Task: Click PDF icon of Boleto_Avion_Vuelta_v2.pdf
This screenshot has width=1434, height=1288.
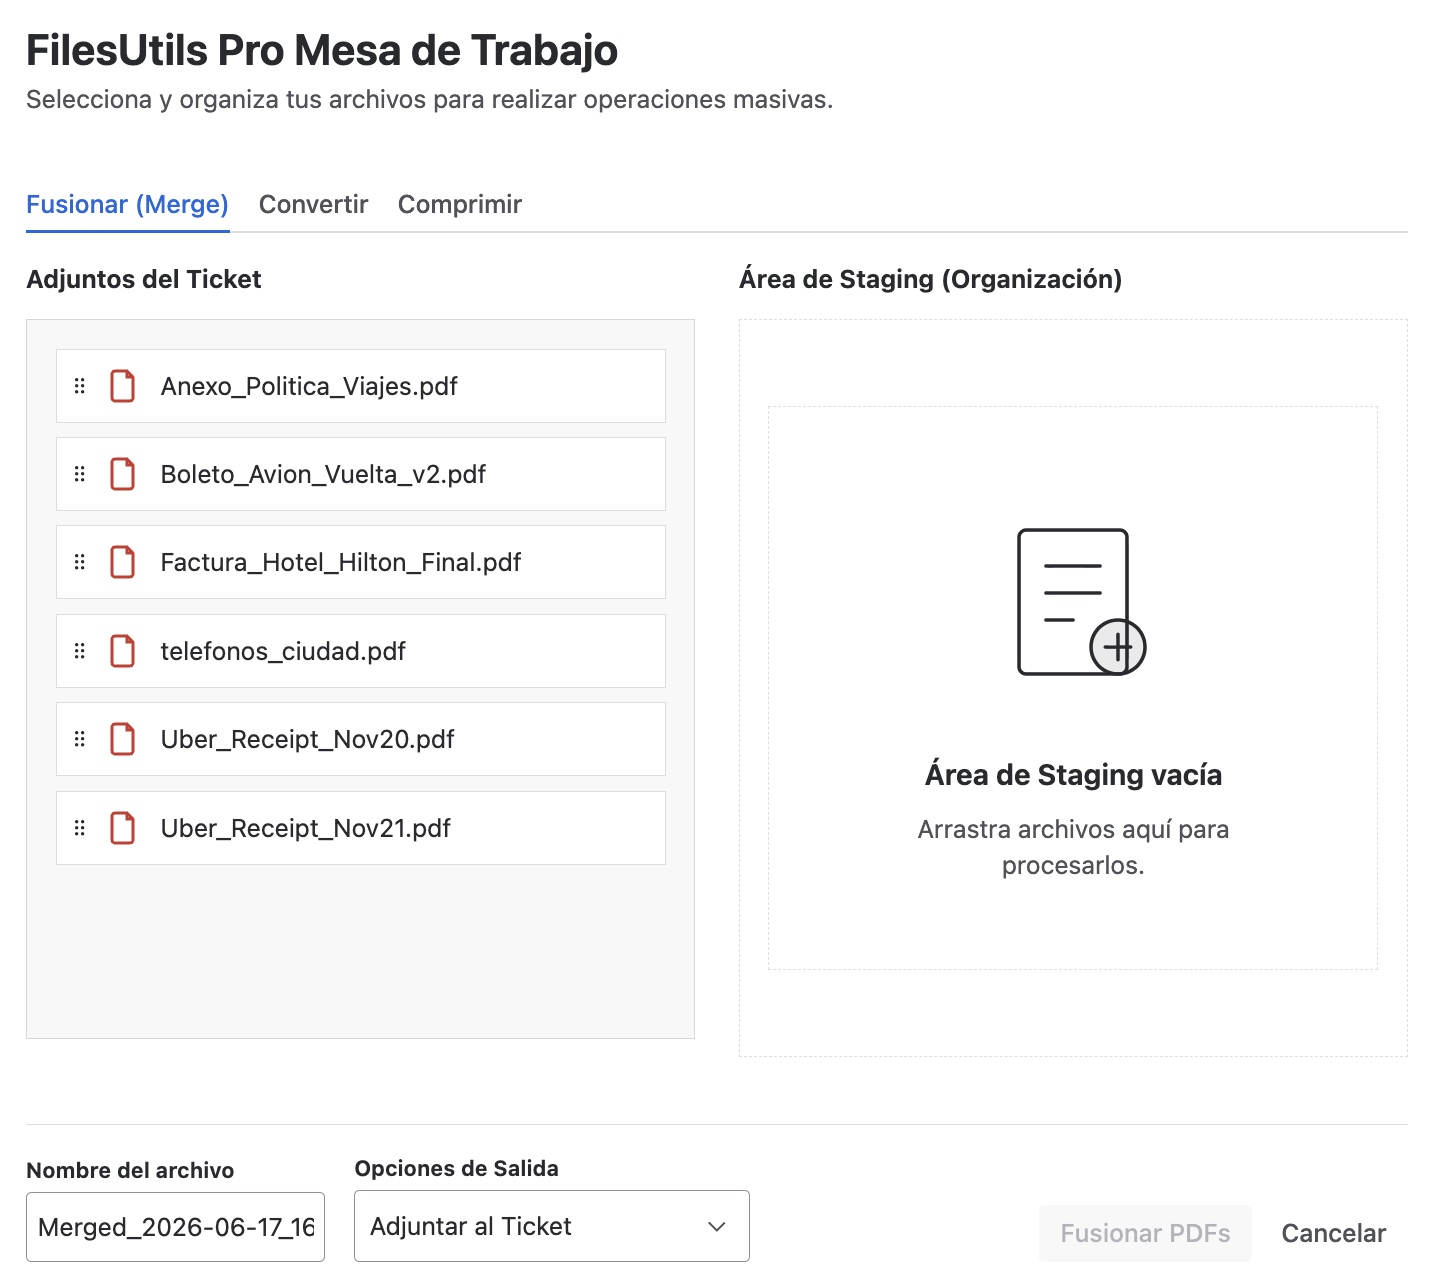Action: 123,474
